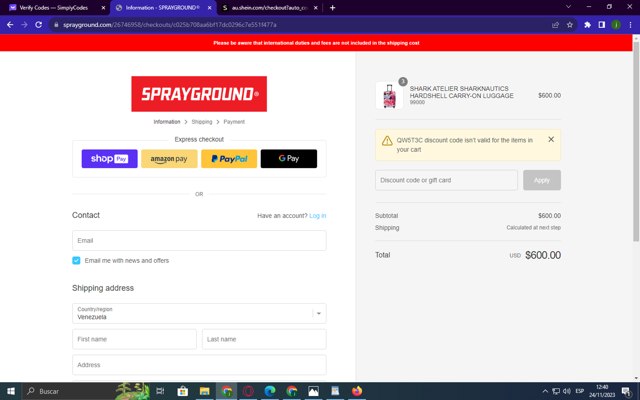Screen dimensions: 640x400
Task: Open the Windows Start menu
Action: [11, 391]
